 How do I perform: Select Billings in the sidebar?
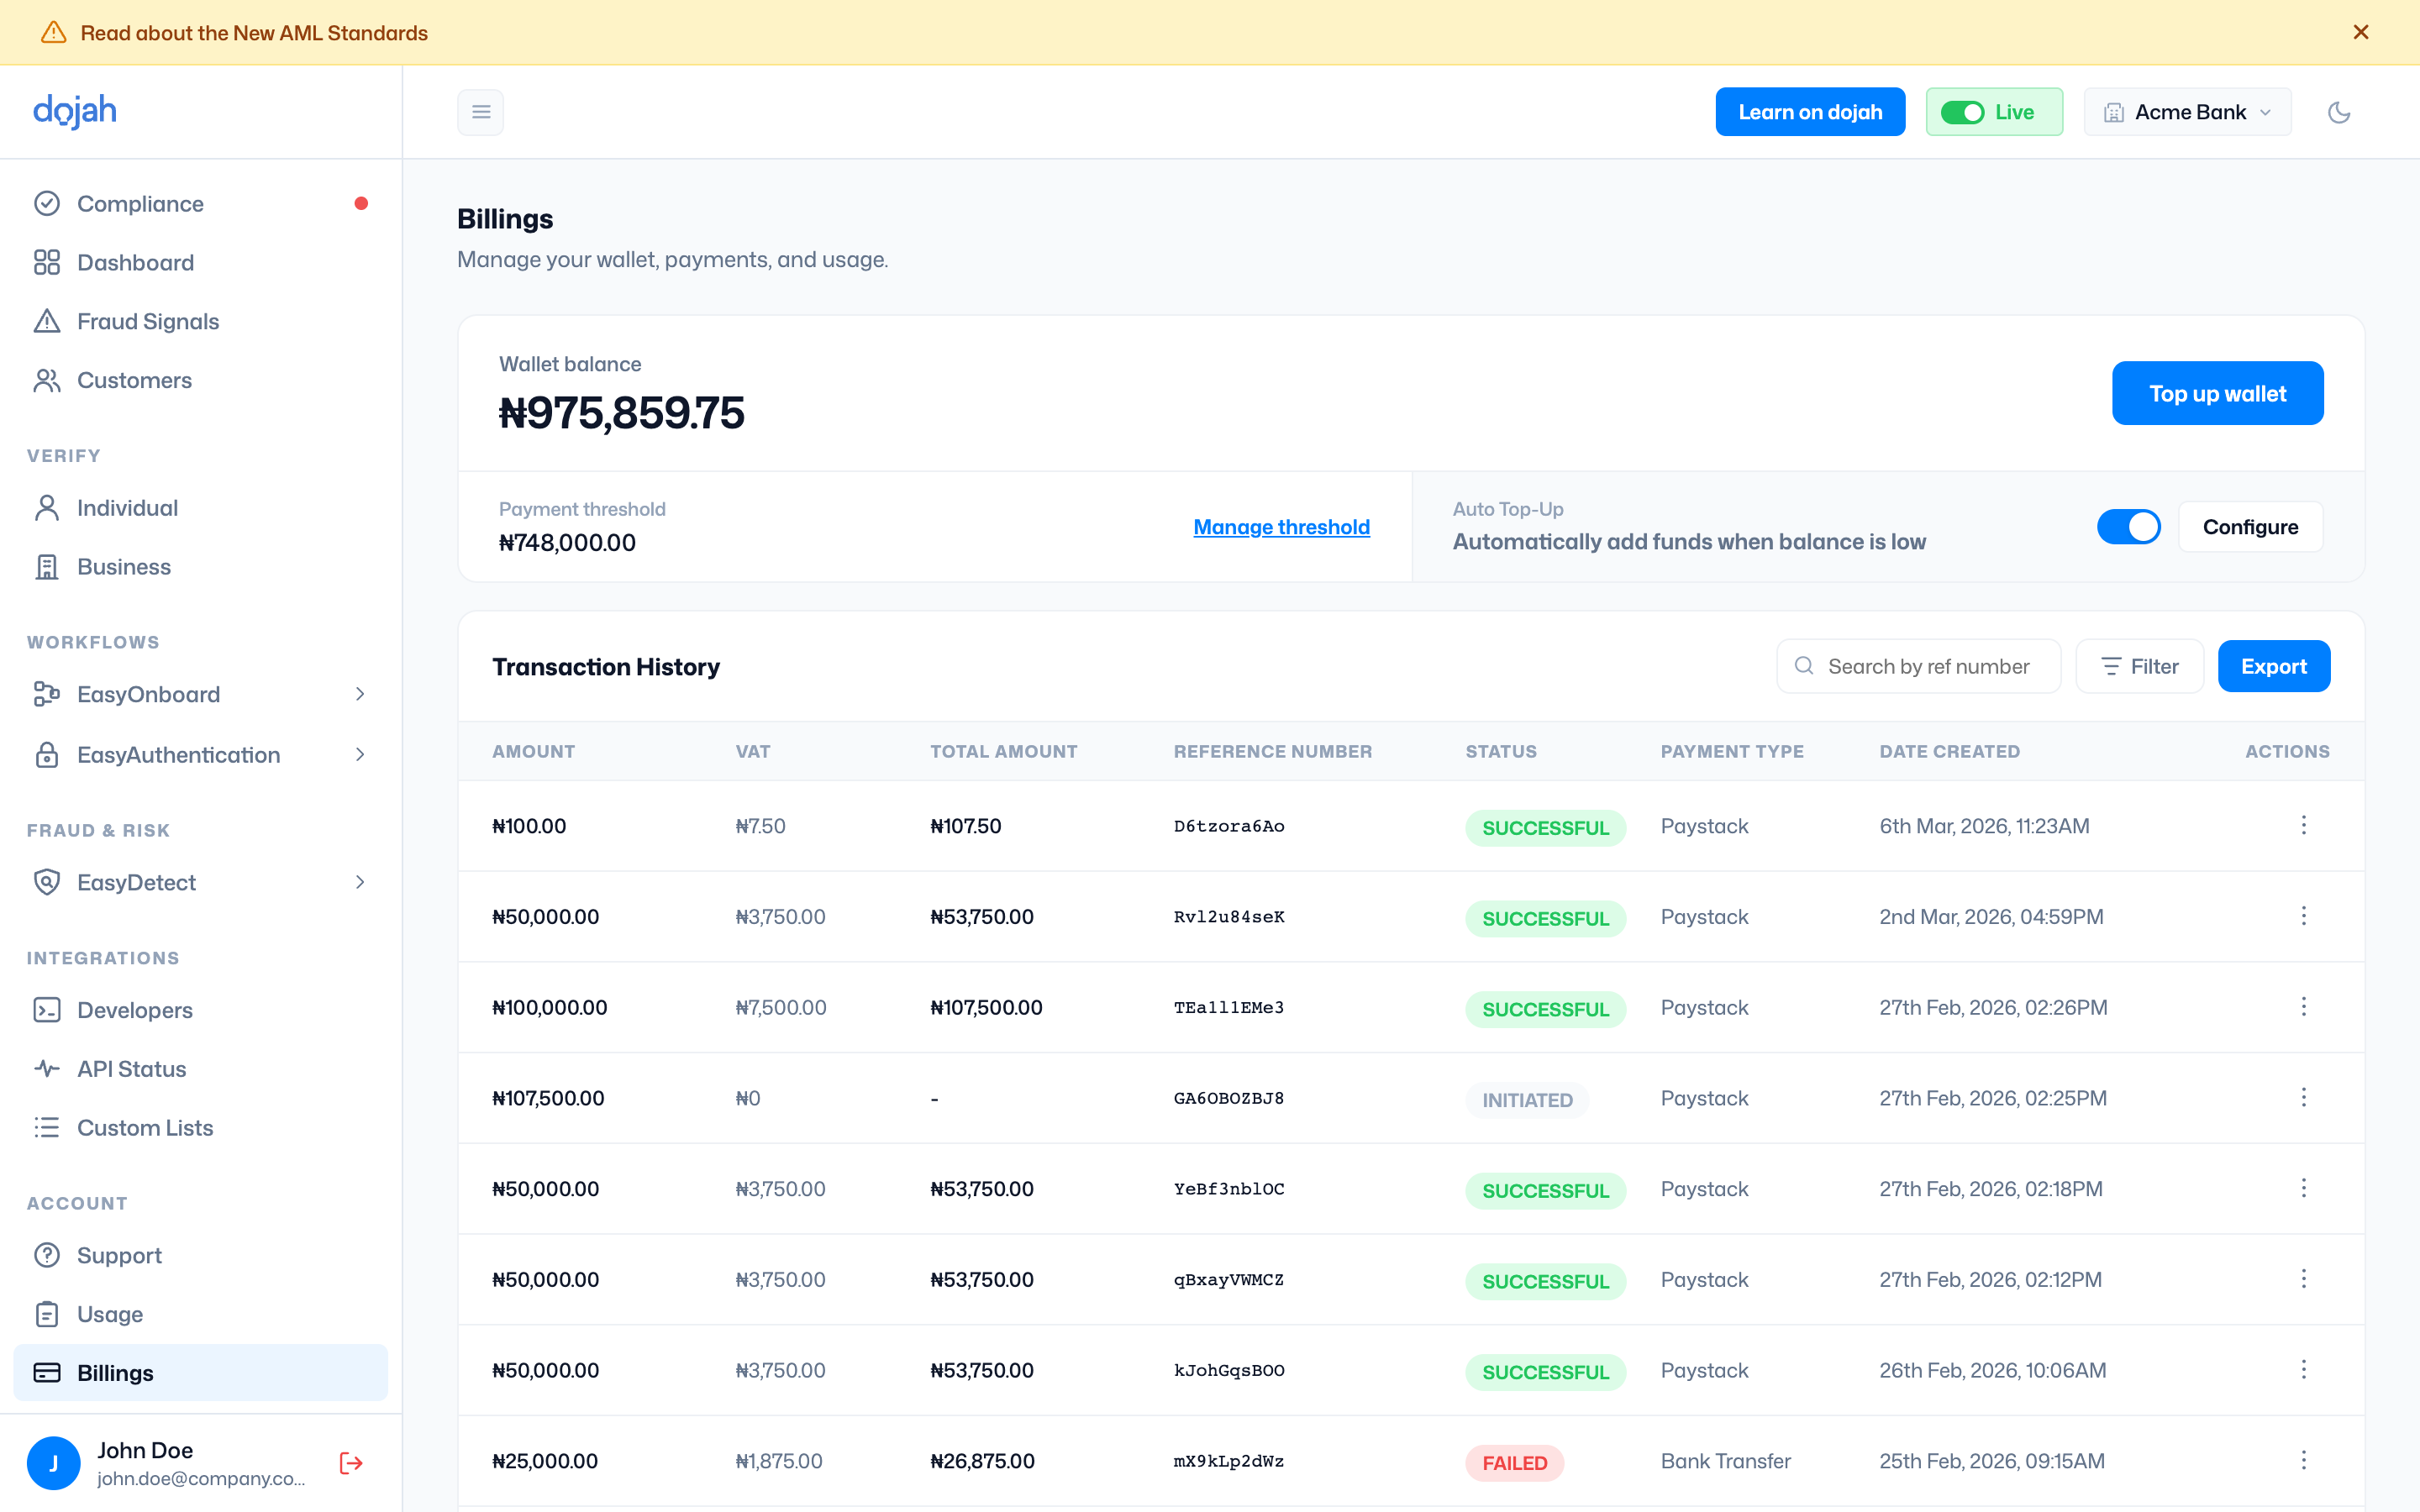200,1373
